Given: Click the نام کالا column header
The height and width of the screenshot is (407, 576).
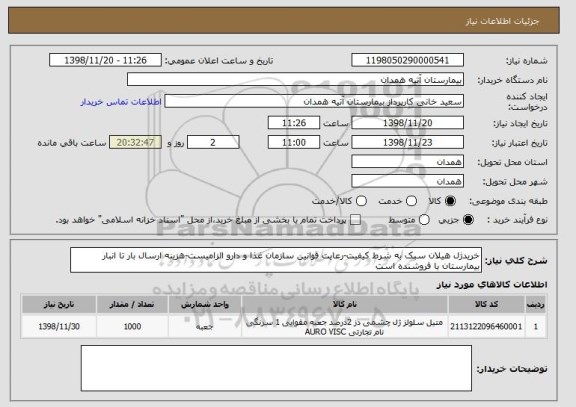Looking at the screenshot, I should pos(345,305).
